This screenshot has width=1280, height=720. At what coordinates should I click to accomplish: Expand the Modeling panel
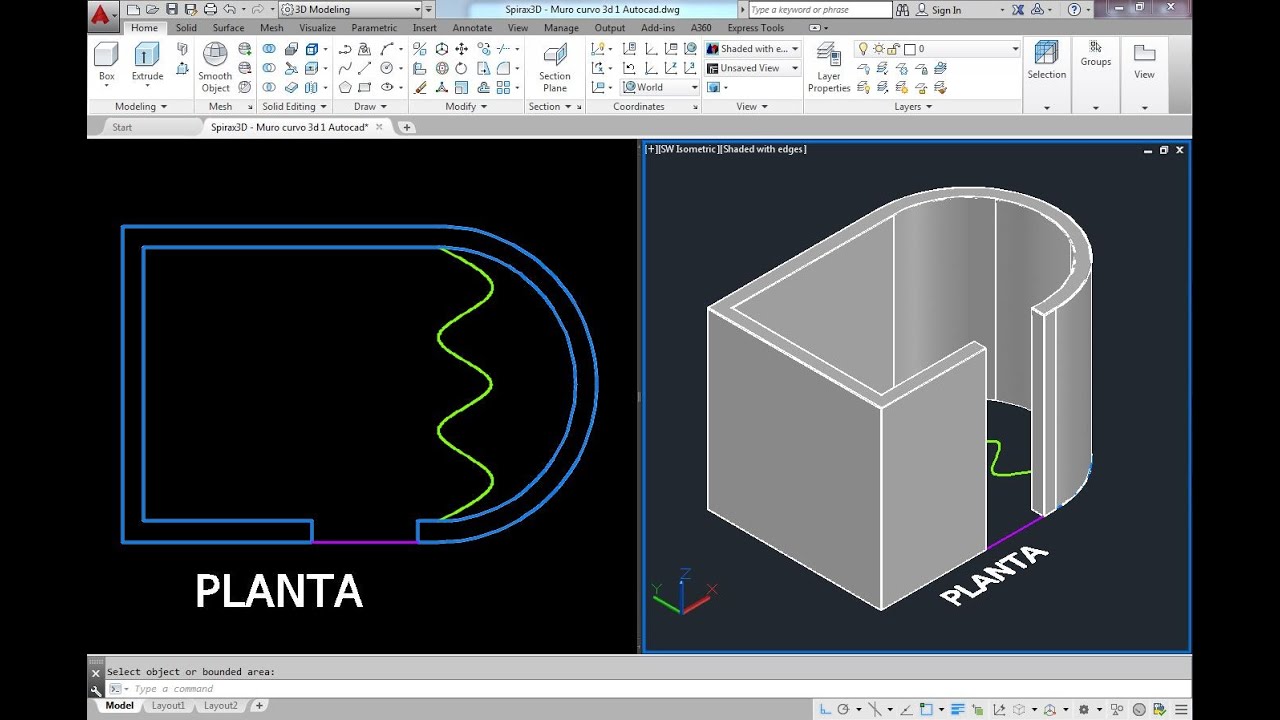pyautogui.click(x=141, y=106)
